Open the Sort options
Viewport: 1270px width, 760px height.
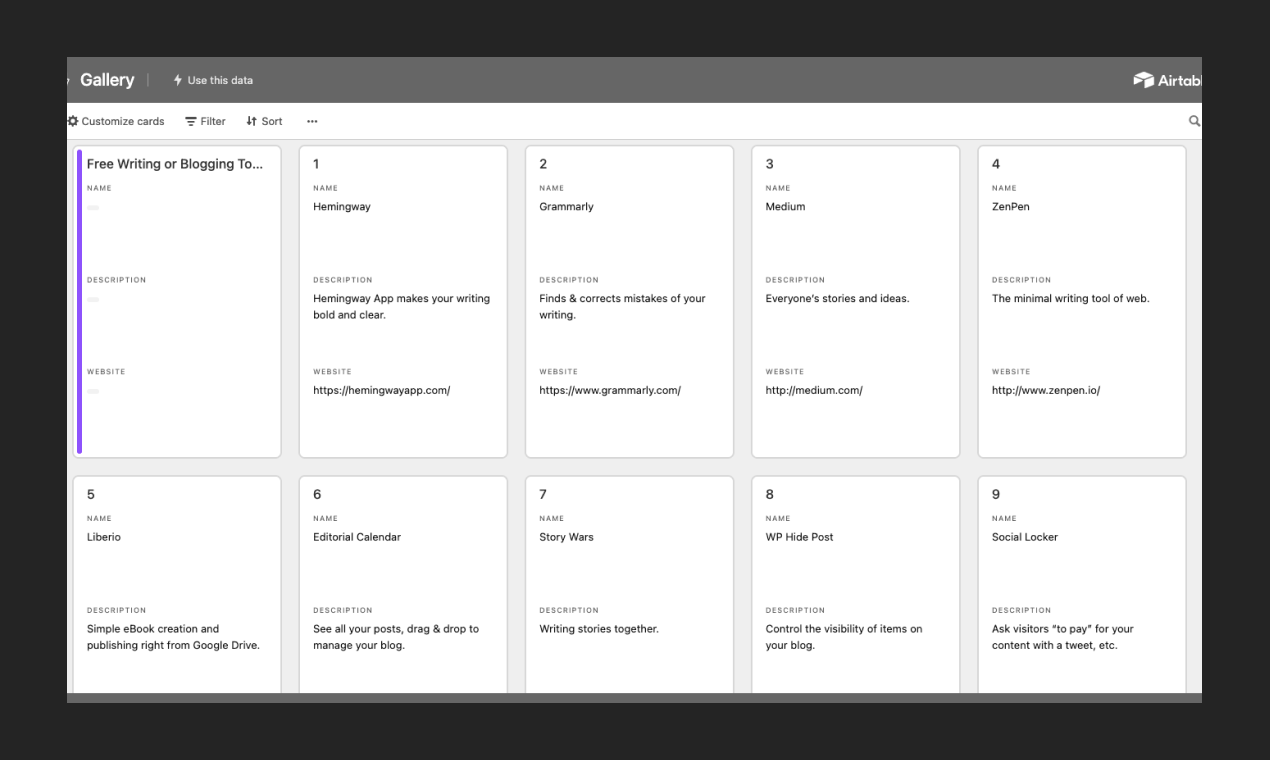click(x=264, y=121)
